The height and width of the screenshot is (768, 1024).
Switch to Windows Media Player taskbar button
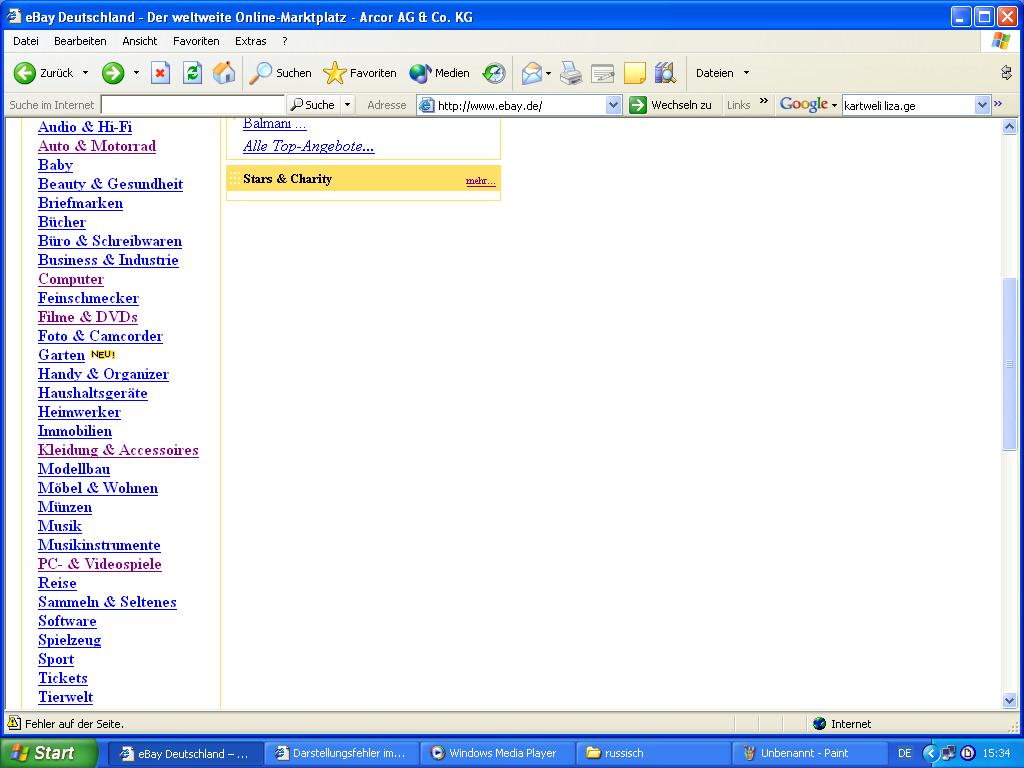[x=498, y=753]
